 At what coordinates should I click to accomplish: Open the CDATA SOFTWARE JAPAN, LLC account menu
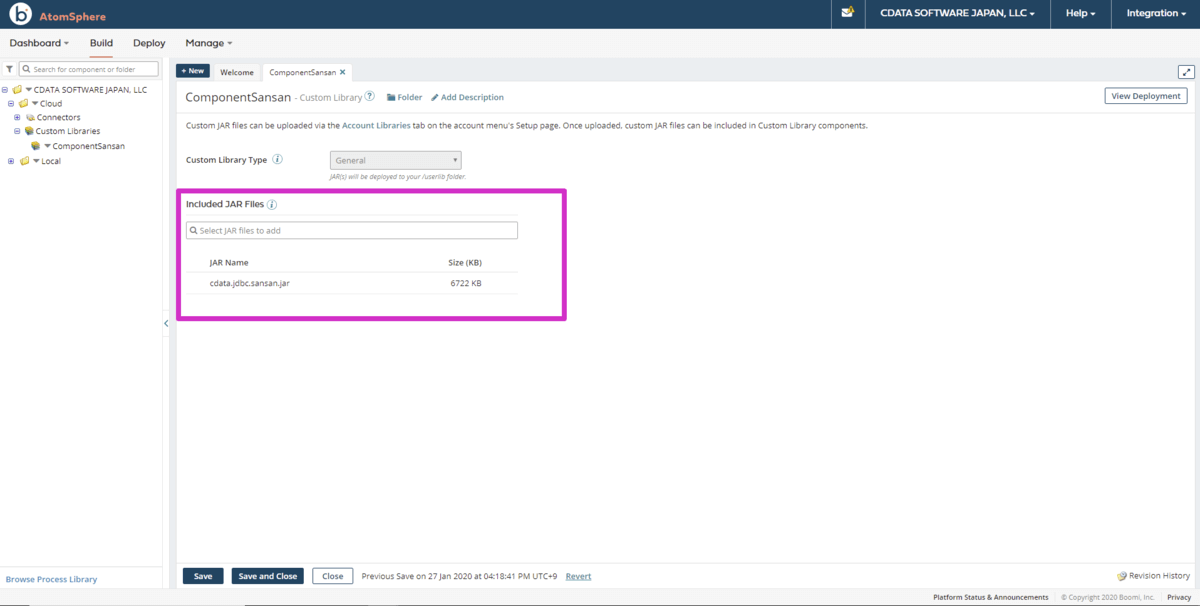[x=957, y=14]
